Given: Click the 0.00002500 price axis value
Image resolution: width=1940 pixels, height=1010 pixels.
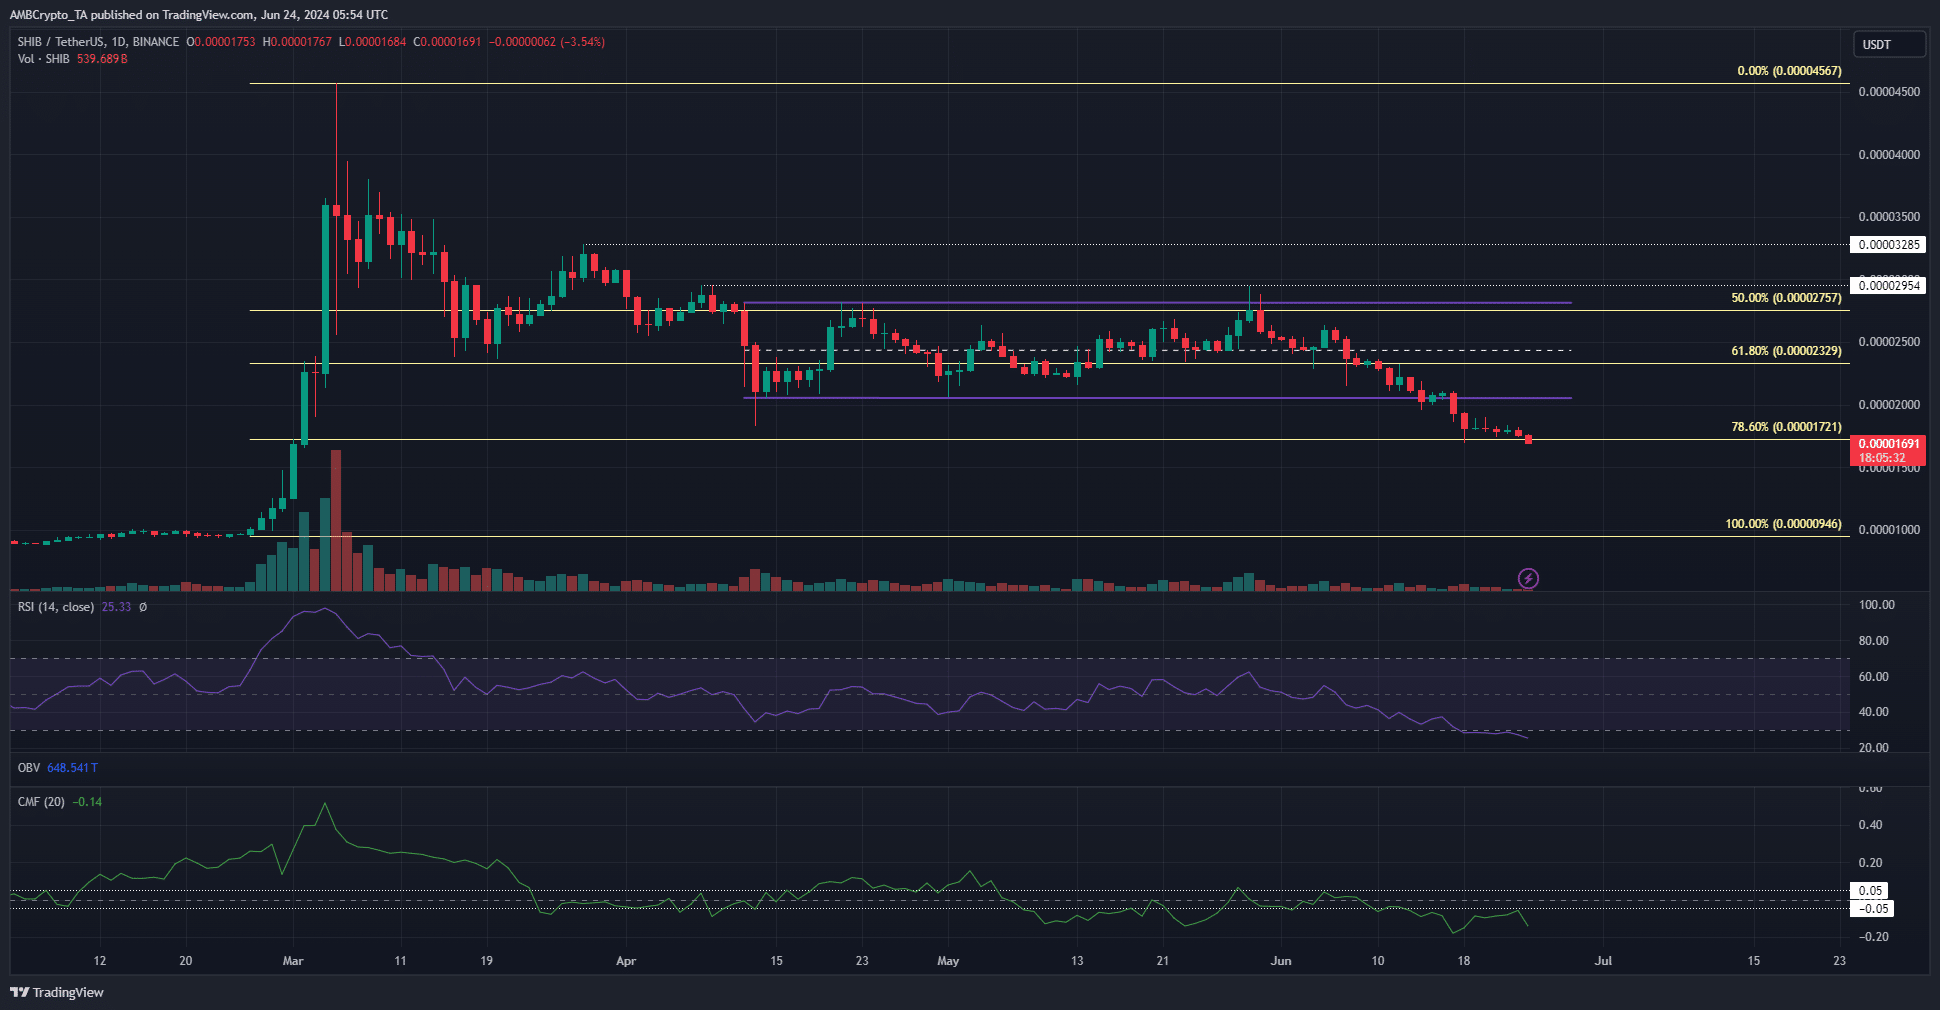Looking at the screenshot, I should tap(1889, 342).
